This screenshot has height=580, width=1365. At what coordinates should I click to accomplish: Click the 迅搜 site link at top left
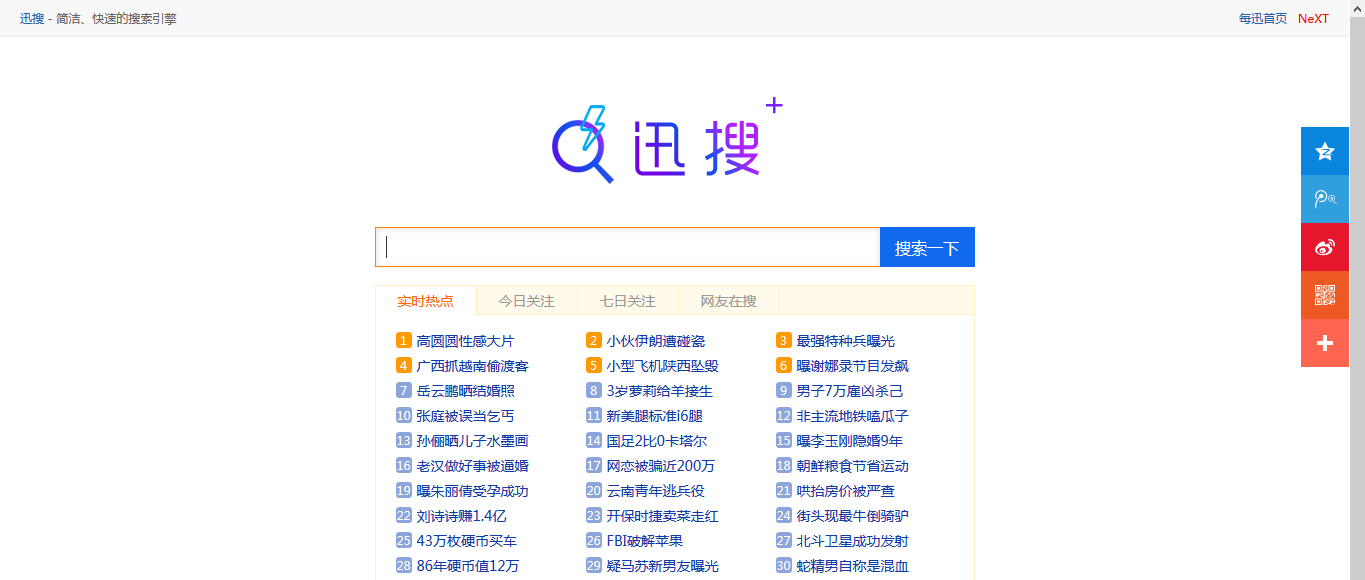click(31, 17)
